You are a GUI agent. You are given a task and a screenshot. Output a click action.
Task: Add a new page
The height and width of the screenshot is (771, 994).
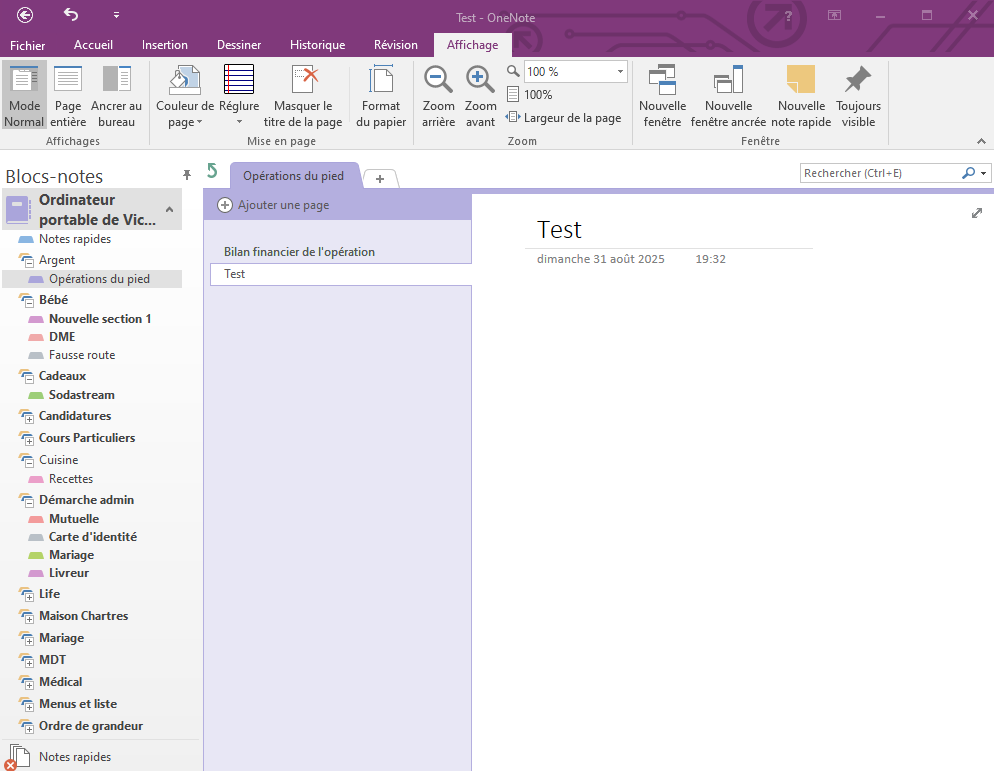click(274, 205)
